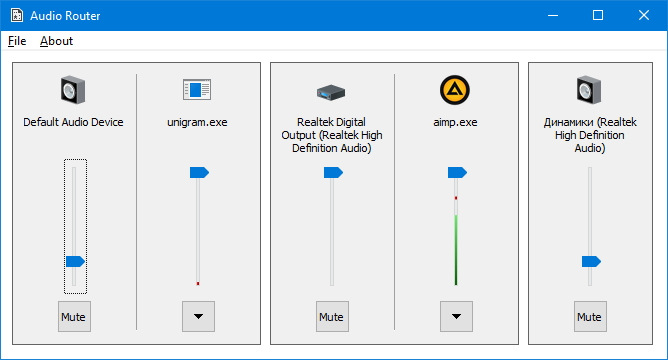Click the Default Audio Device speaker icon
The image size is (668, 360).
[x=73, y=90]
